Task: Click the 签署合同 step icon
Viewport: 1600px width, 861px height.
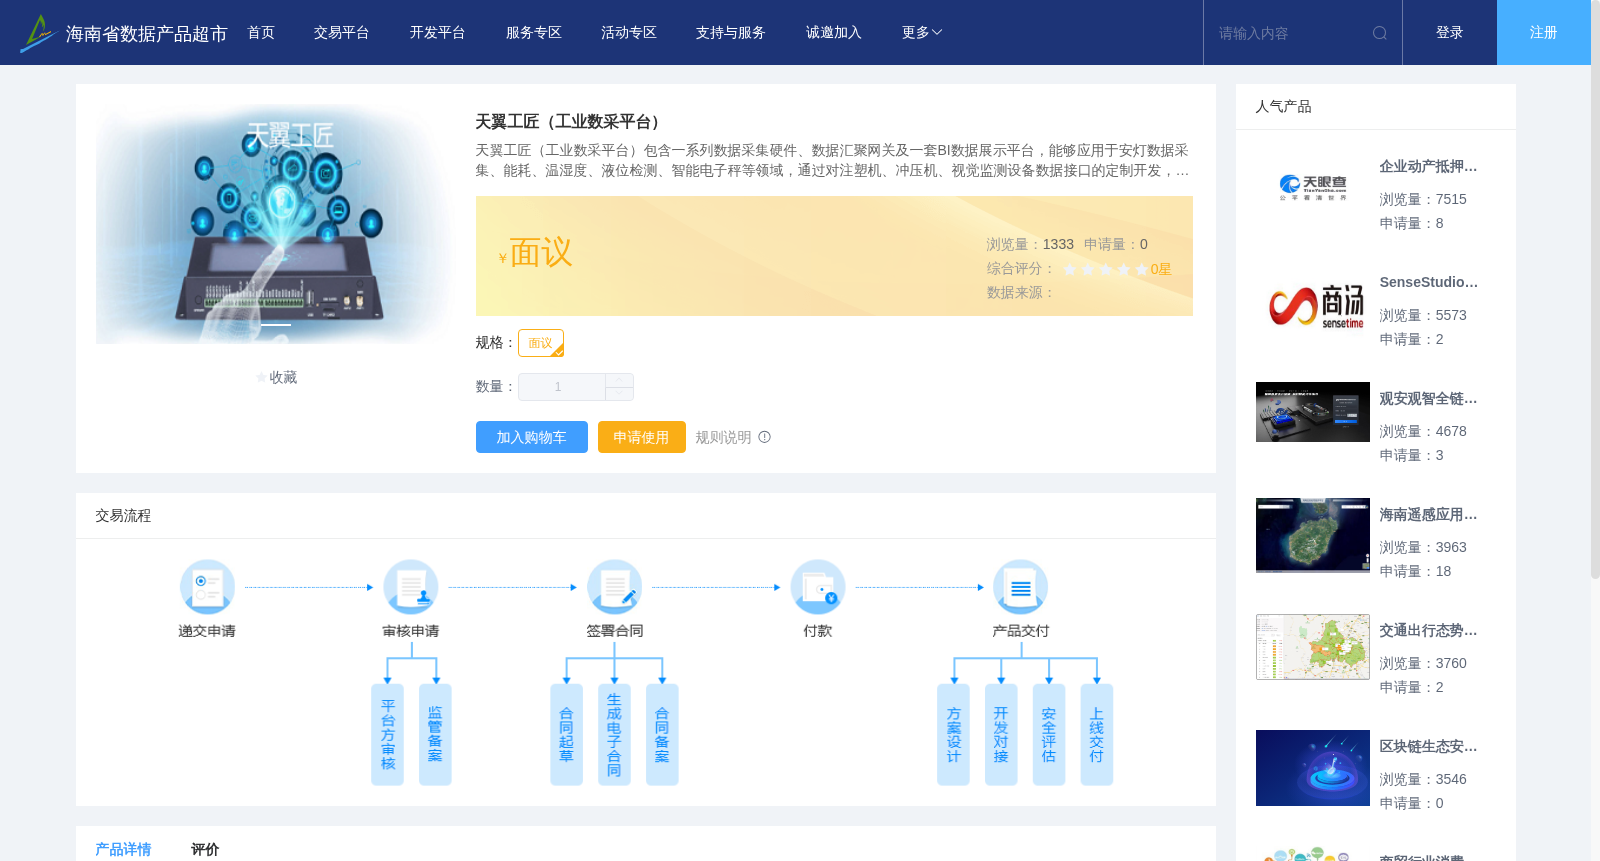Action: point(614,587)
